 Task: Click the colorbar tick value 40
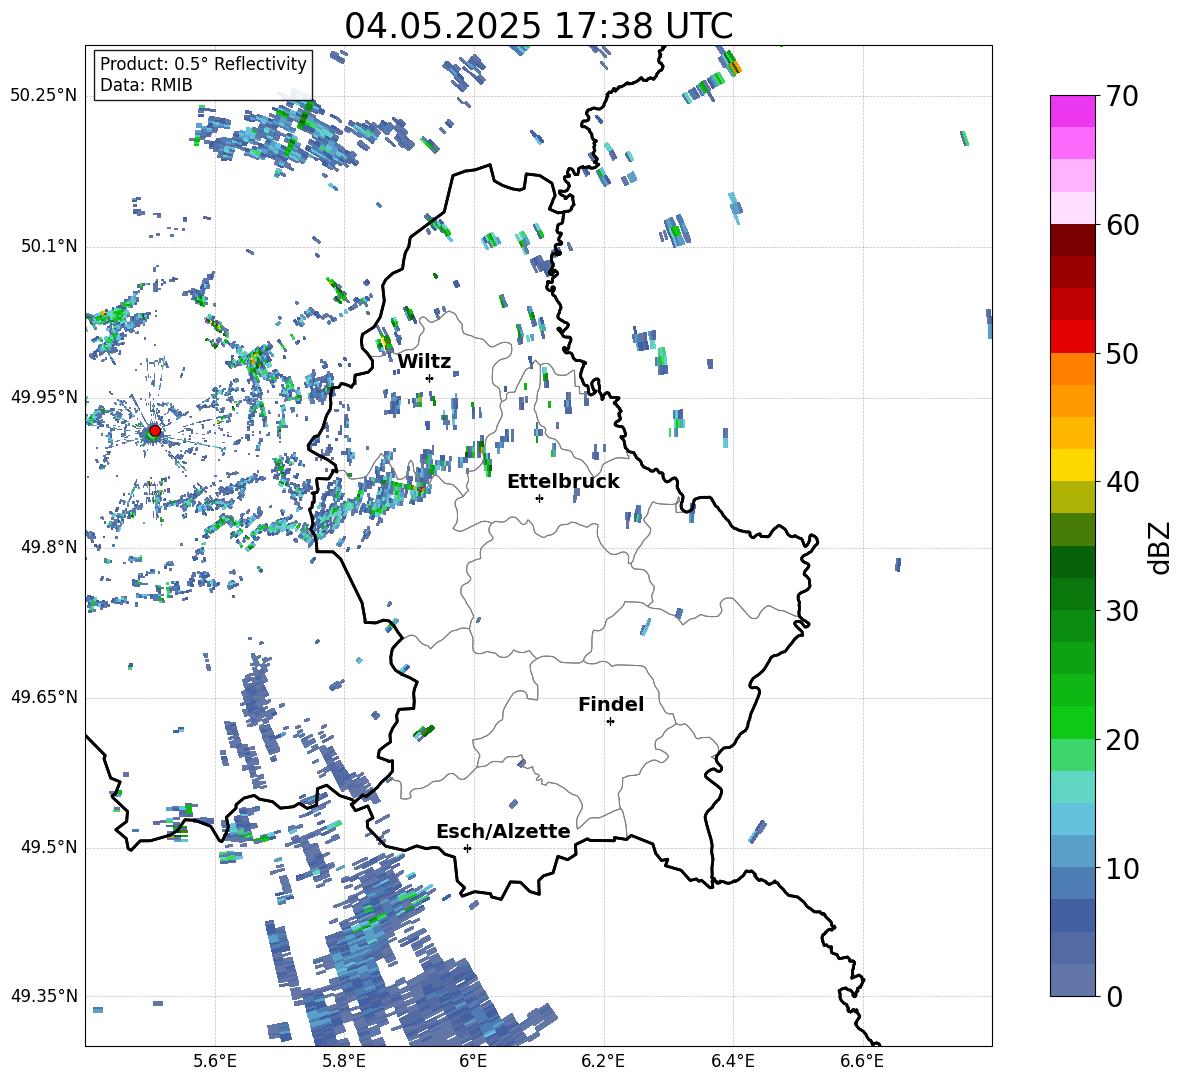tap(1122, 482)
